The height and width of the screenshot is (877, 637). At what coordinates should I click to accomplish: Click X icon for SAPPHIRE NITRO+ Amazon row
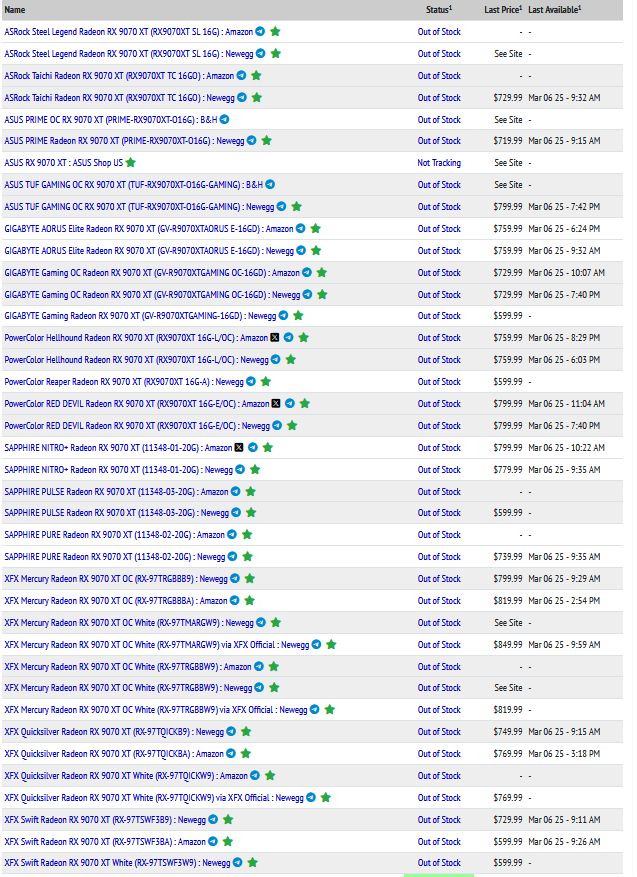click(x=239, y=447)
